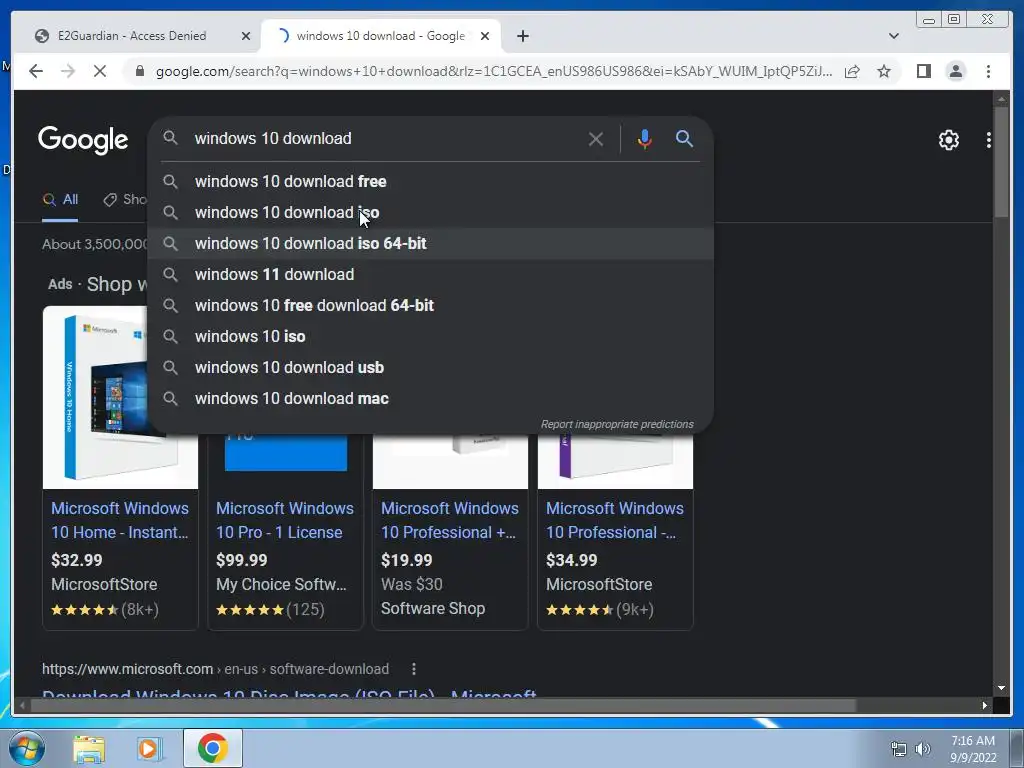Click 'Report inappropriate predictions' link
Screen dimensions: 1024x768
(x=617, y=424)
